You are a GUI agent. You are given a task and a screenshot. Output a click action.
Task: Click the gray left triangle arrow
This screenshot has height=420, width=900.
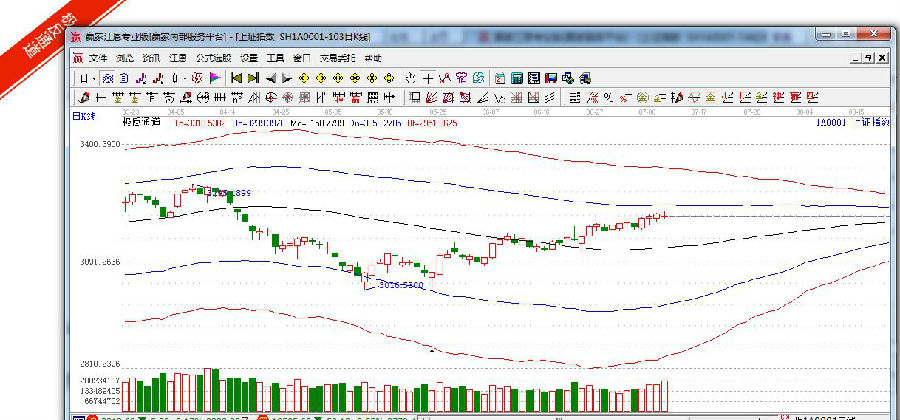coord(271,77)
